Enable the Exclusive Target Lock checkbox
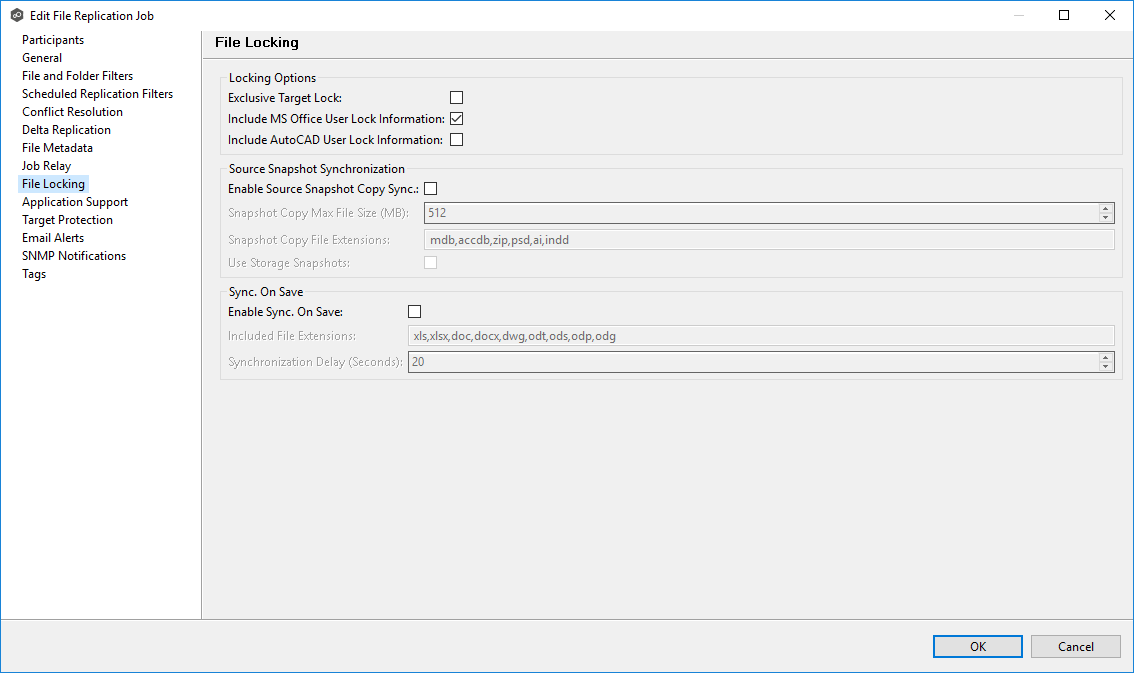The image size is (1134, 673). tap(456, 98)
